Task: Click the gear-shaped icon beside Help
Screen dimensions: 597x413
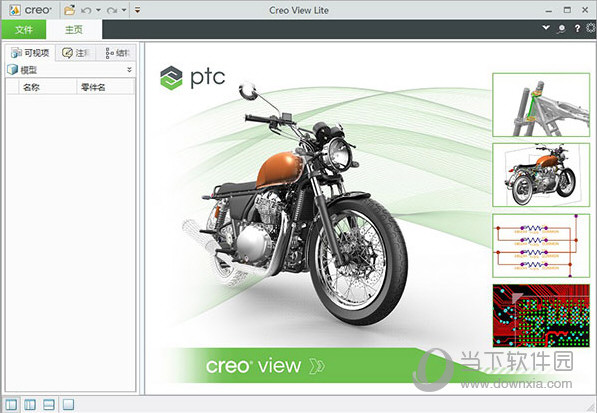Action: pyautogui.click(x=591, y=28)
